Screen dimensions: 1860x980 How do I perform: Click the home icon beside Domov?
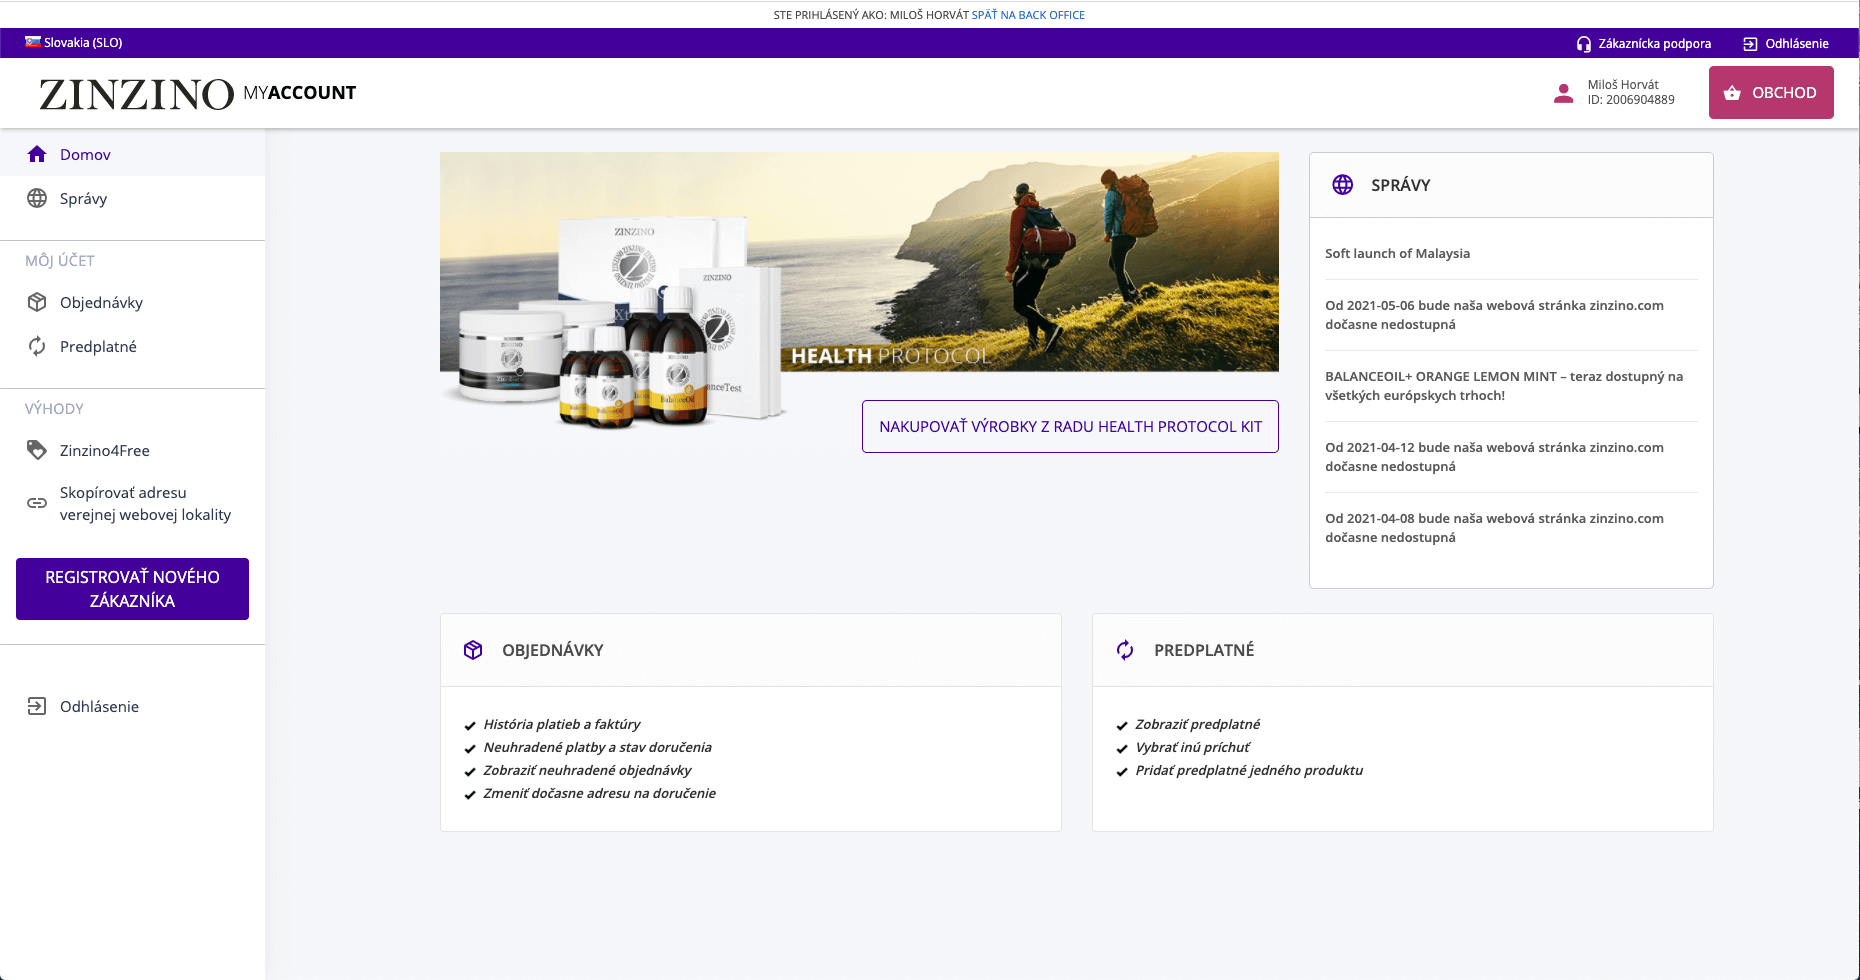37,154
